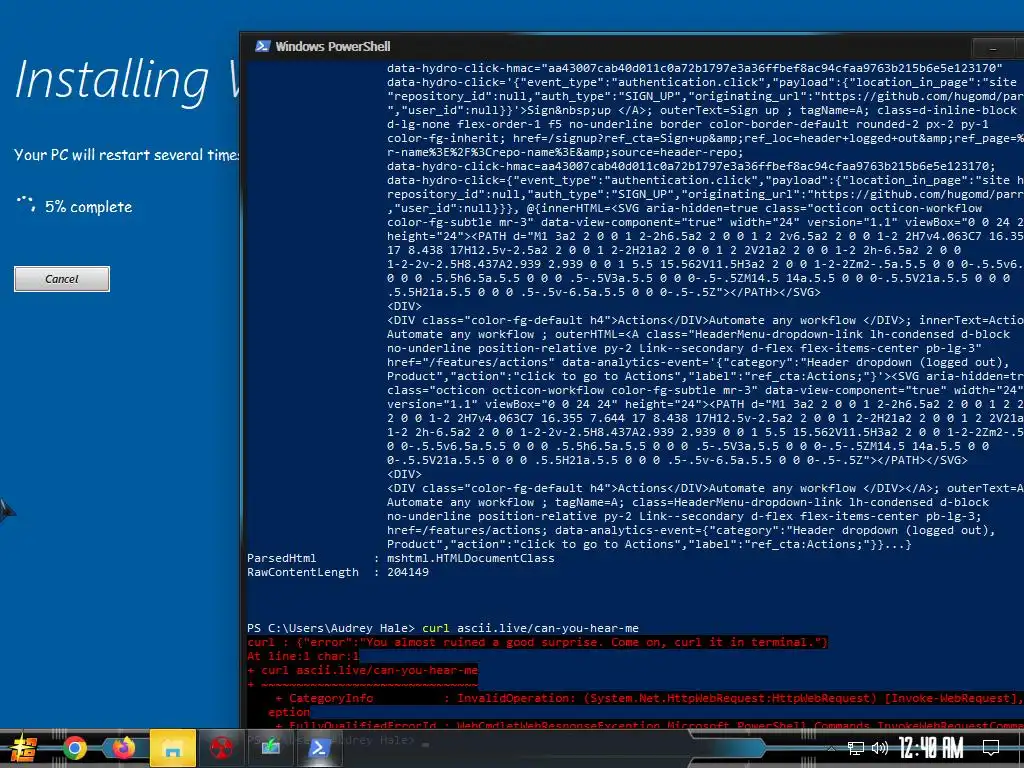Open the green arrow installer taskbar icon
This screenshot has width=1024, height=768.
(x=270, y=748)
